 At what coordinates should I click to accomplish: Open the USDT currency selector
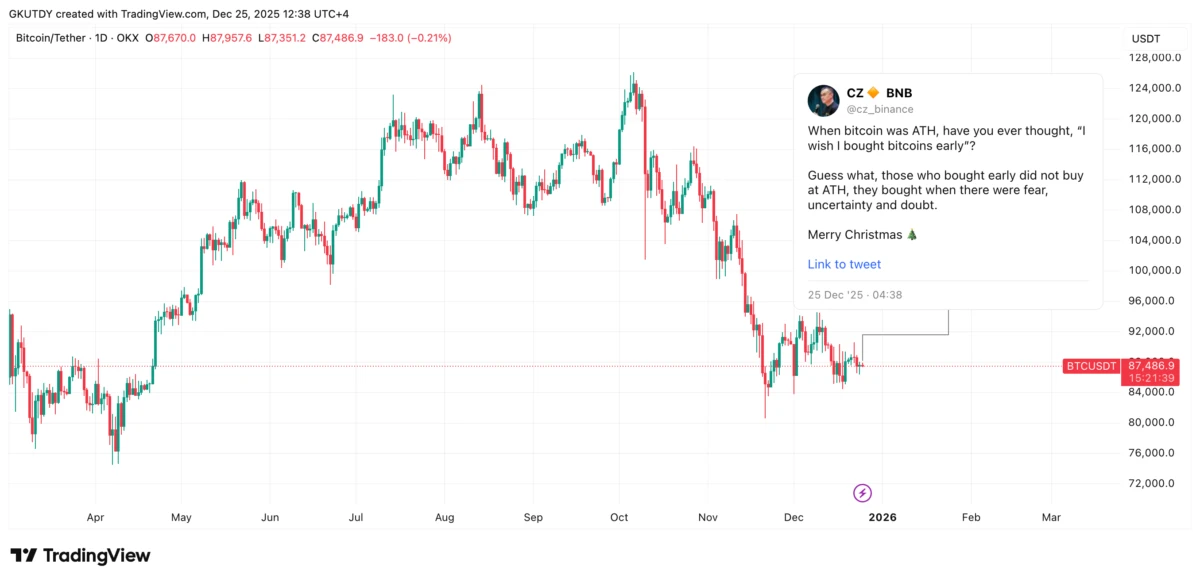1145,39
